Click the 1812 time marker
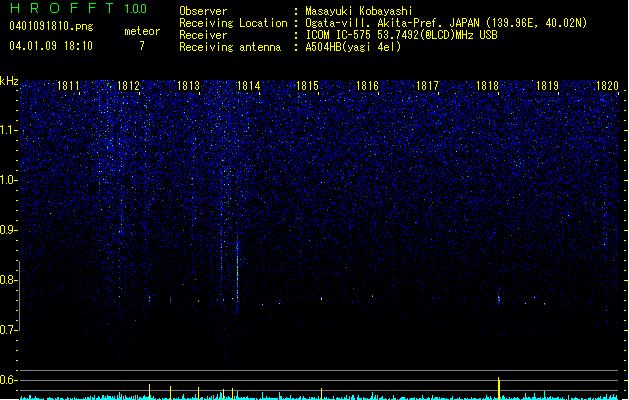Screen dimensions: 629x400 pos(128,86)
